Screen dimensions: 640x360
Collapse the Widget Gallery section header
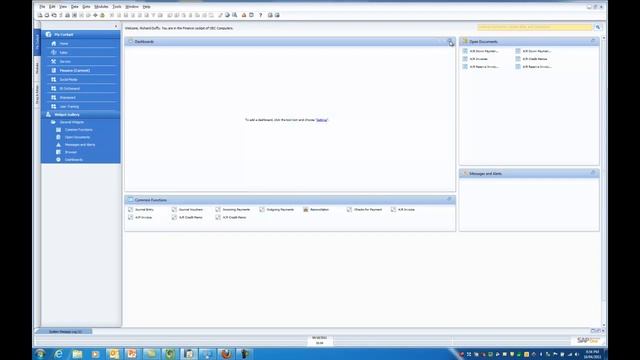(x=81, y=115)
